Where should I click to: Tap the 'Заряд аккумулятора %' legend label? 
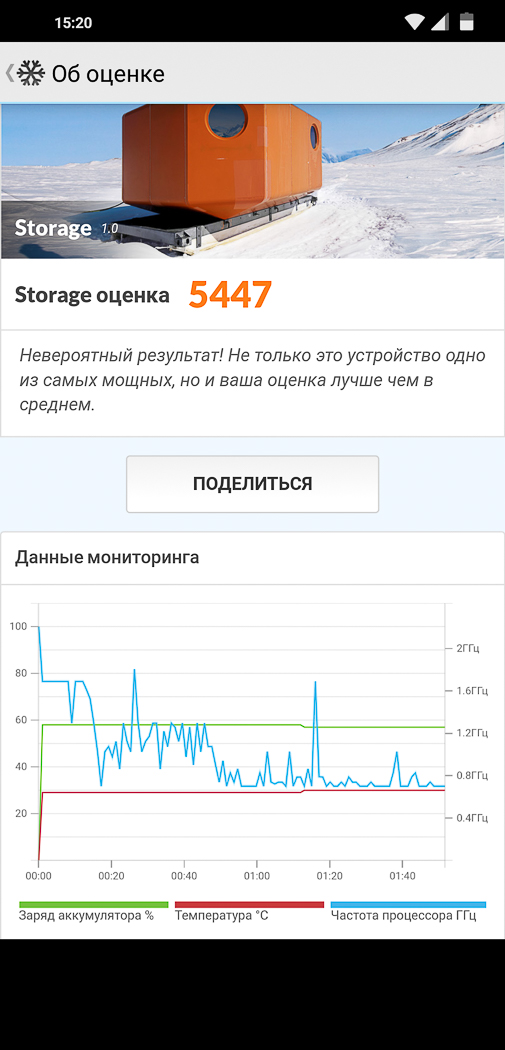(86, 915)
